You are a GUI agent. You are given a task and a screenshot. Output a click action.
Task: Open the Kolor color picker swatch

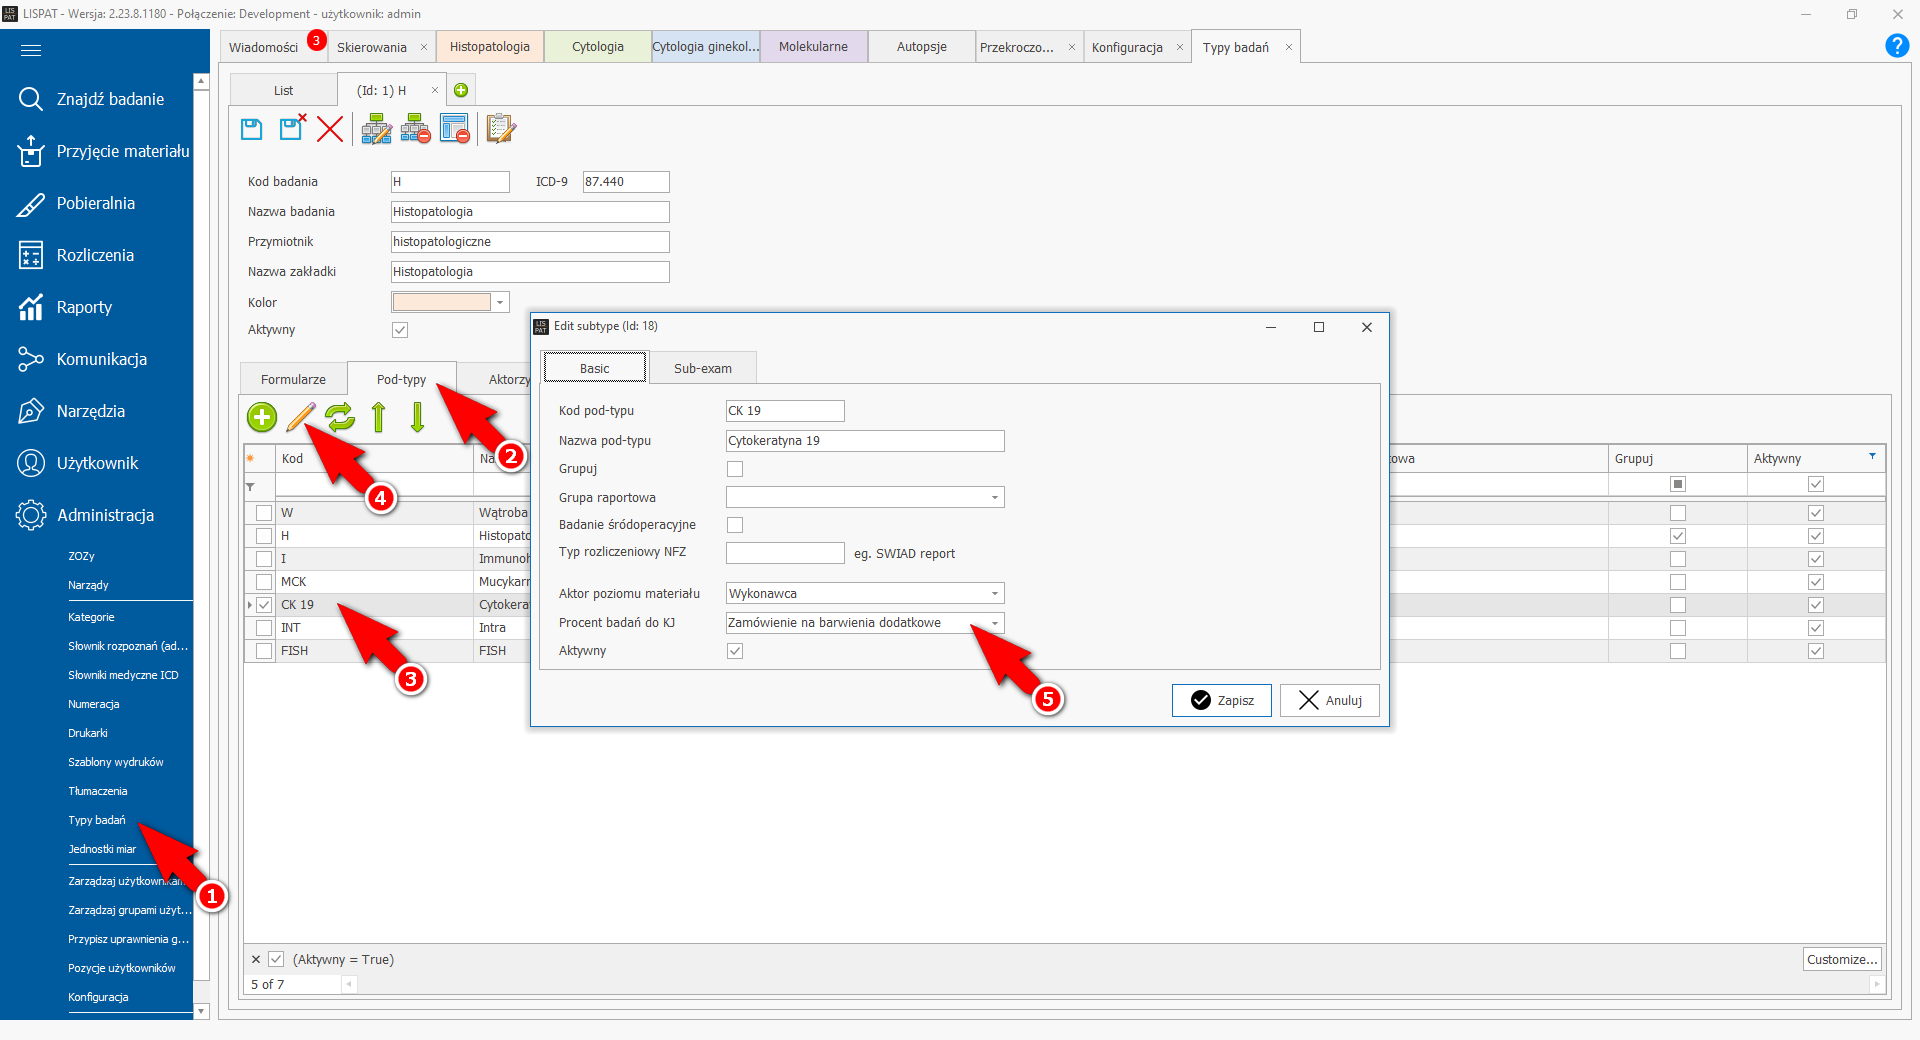coord(442,302)
